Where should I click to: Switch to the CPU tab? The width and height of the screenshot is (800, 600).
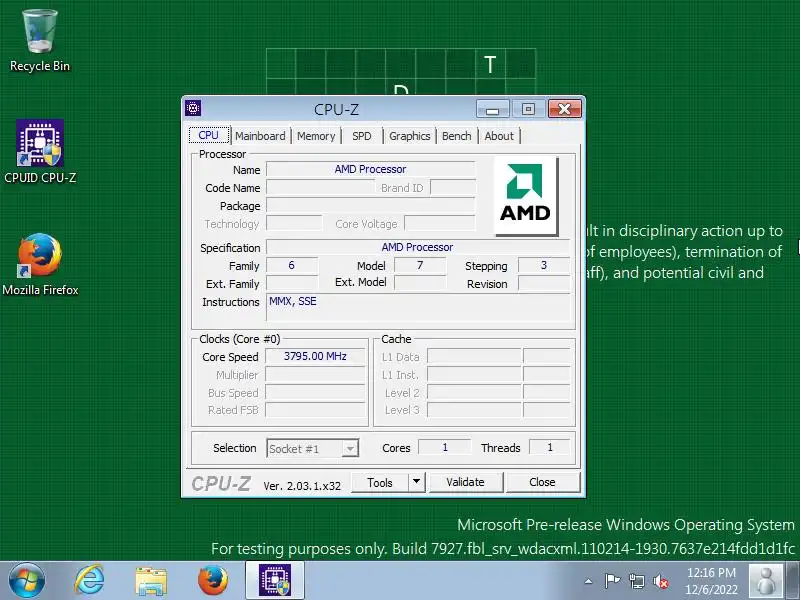pos(209,135)
